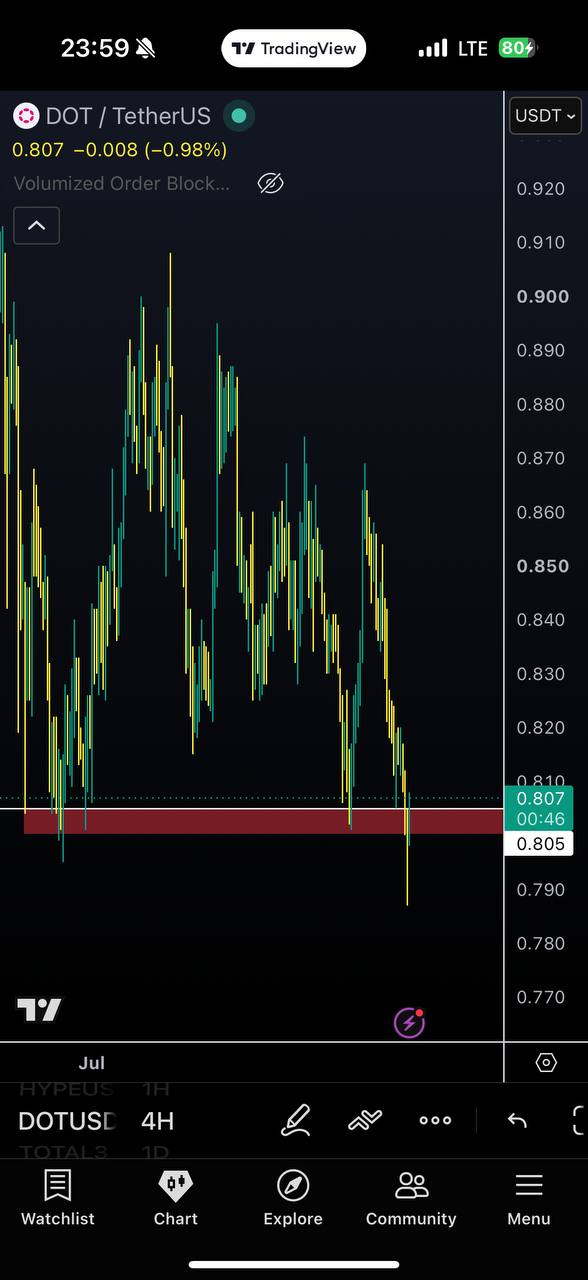
Task: Tap the 0.850 price axis label
Action: click(x=541, y=566)
